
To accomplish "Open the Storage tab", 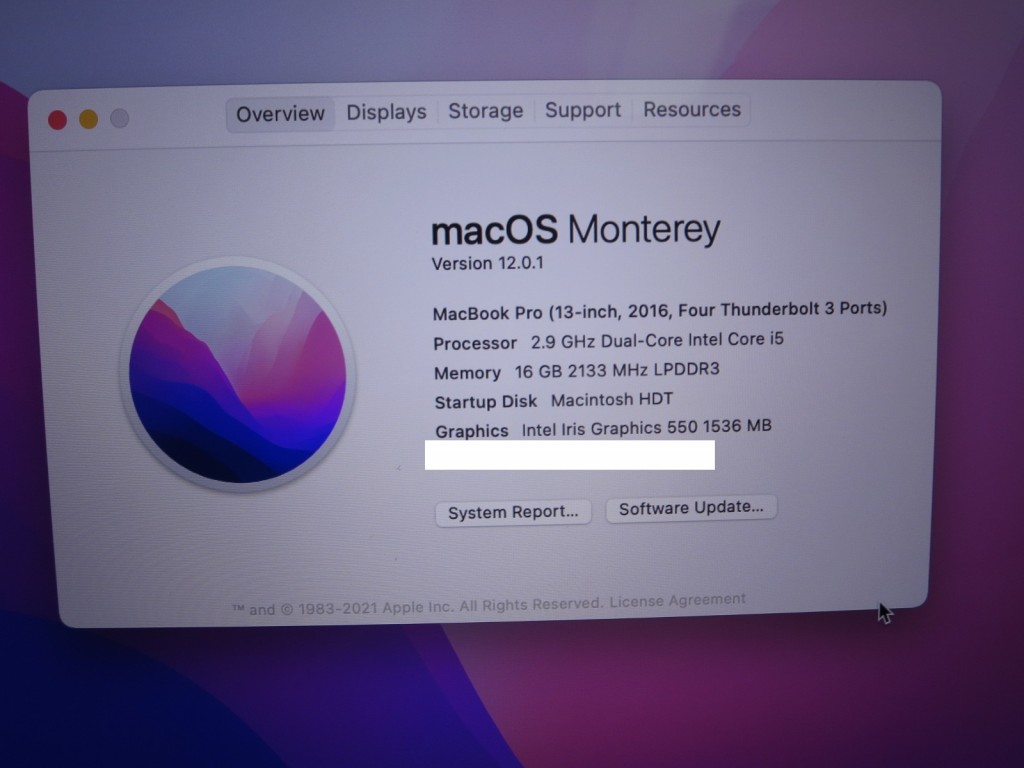I will tap(485, 111).
